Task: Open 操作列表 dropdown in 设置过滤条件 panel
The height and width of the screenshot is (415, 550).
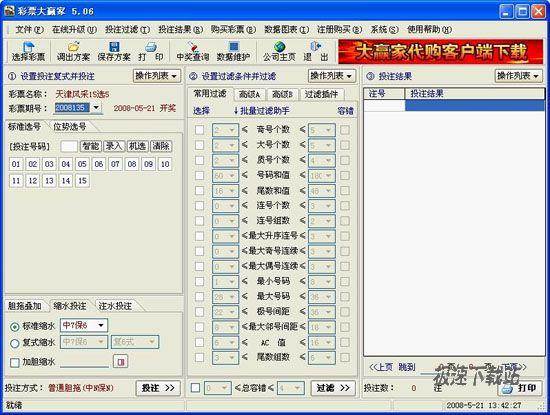Action: click(x=332, y=76)
